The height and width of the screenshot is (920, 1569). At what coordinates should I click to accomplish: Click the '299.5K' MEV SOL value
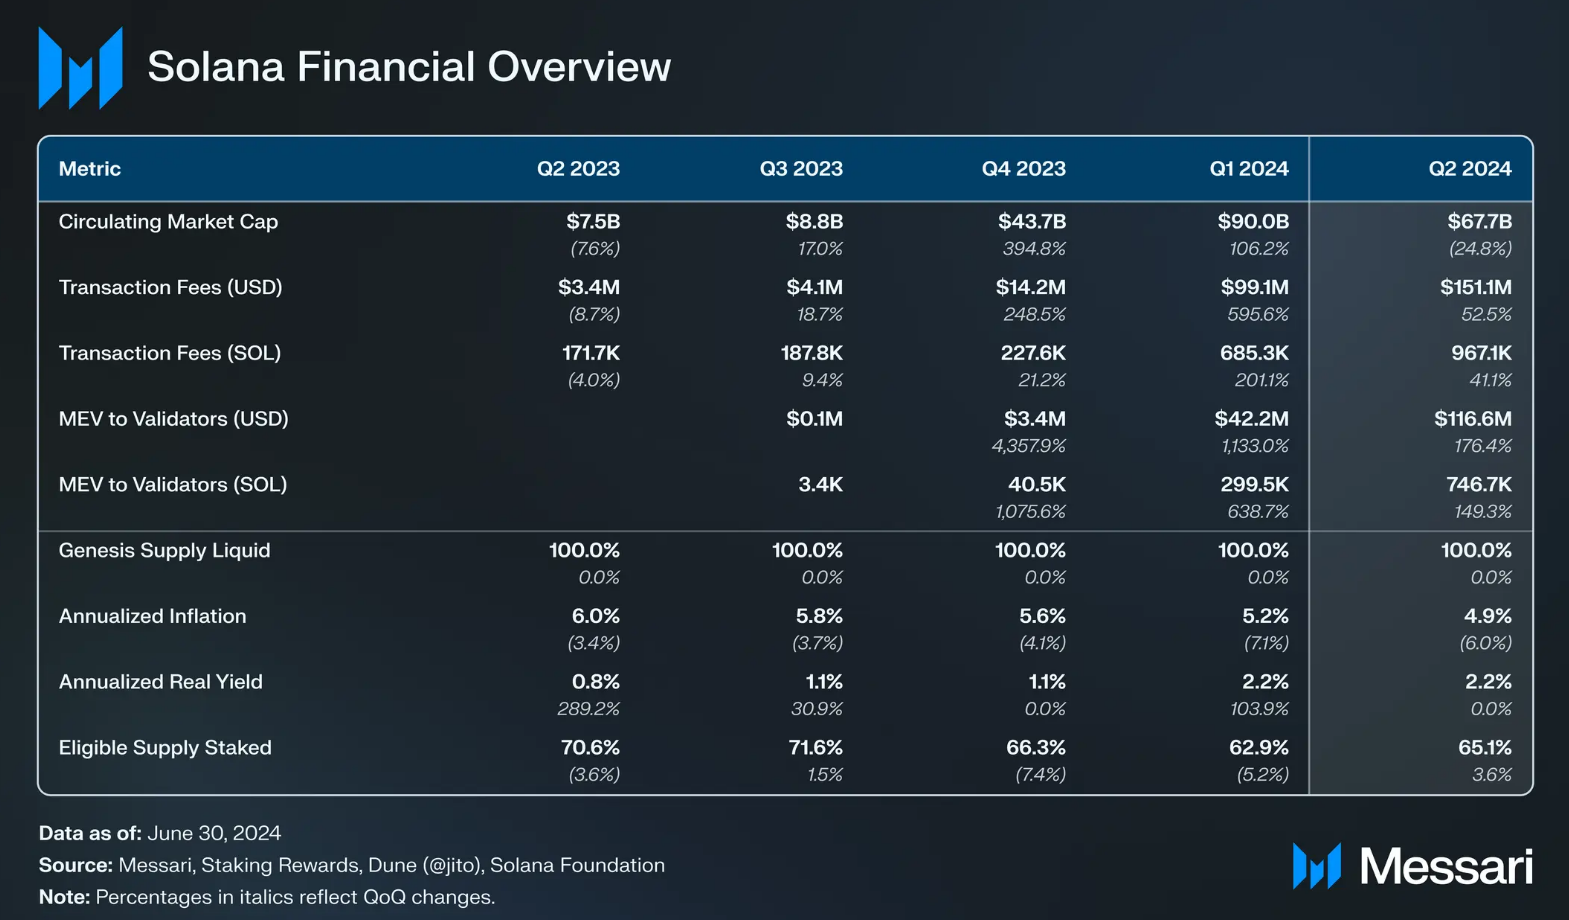(x=1254, y=485)
